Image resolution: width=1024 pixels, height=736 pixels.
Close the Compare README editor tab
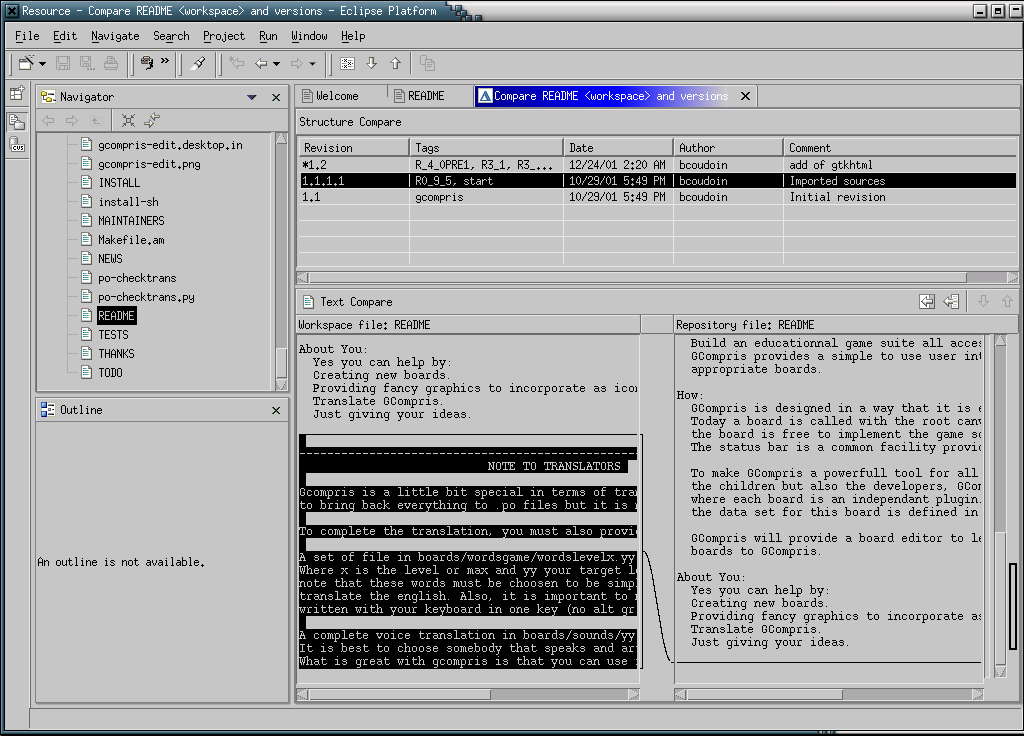click(x=745, y=96)
